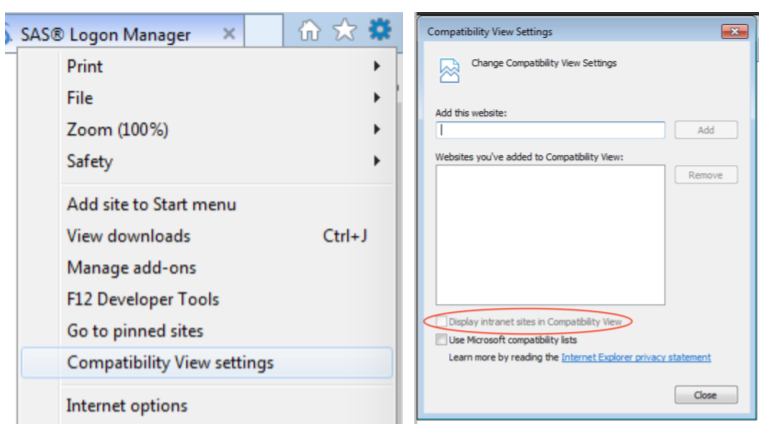
Task: Open Internet options from menu
Action: click(x=127, y=405)
